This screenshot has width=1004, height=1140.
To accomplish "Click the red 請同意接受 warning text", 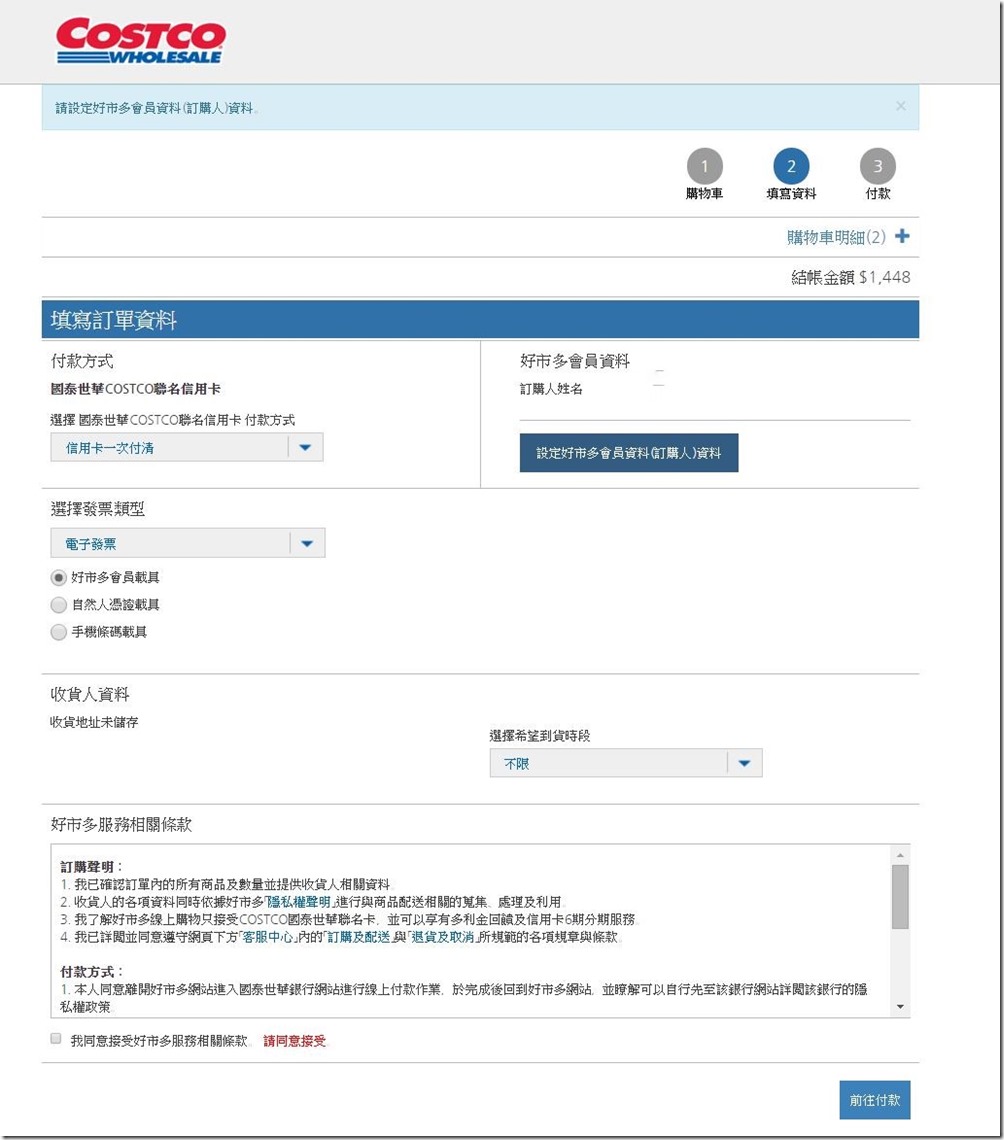I will [294, 1041].
